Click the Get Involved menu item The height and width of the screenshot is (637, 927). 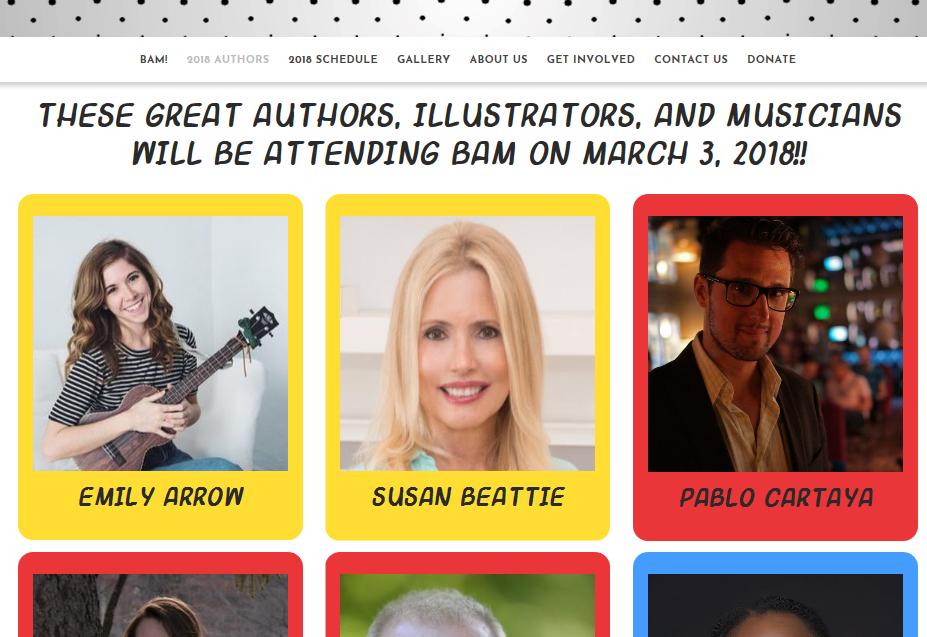coord(591,60)
